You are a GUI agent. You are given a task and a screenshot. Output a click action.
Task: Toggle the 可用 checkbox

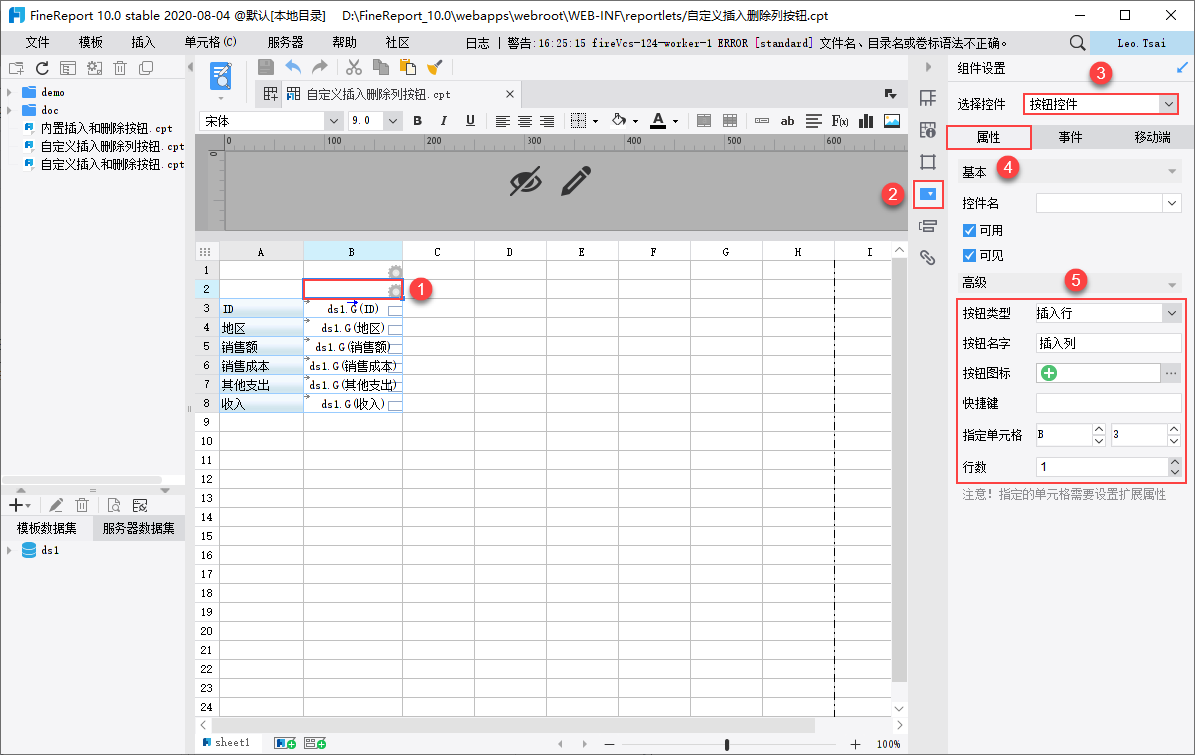(x=969, y=230)
